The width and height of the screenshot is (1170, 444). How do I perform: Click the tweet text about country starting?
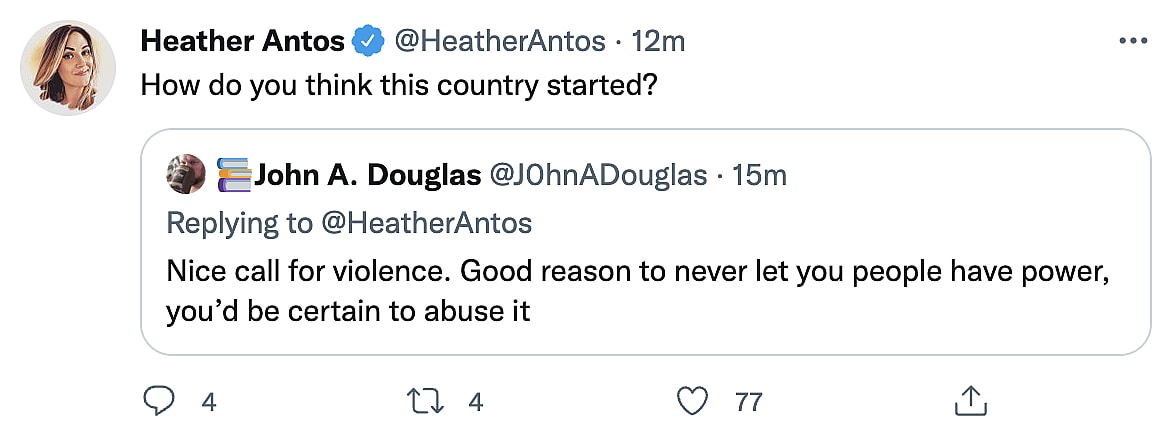tap(398, 85)
